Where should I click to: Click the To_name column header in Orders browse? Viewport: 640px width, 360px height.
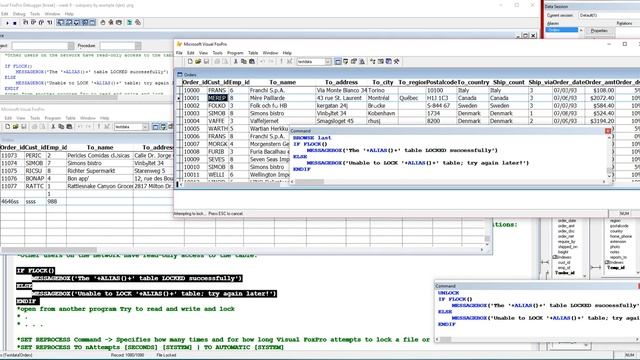click(x=282, y=82)
